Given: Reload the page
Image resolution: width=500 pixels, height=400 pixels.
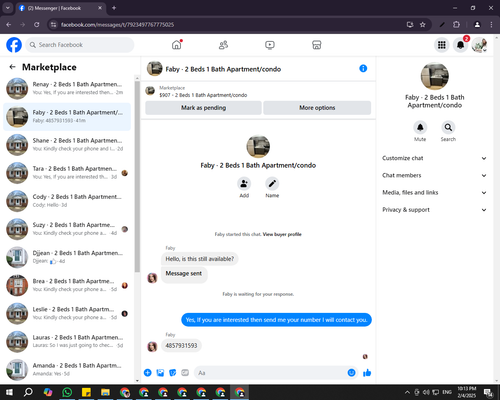Looking at the screenshot, I should click(37, 25).
